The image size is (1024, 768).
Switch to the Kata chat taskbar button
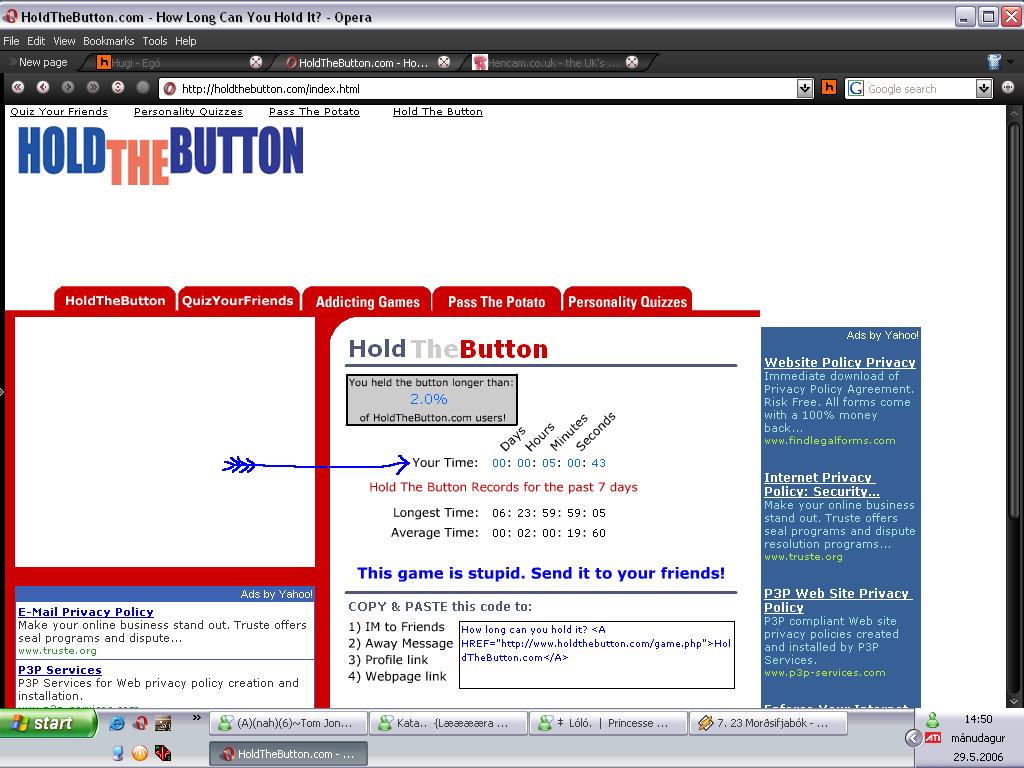point(448,723)
